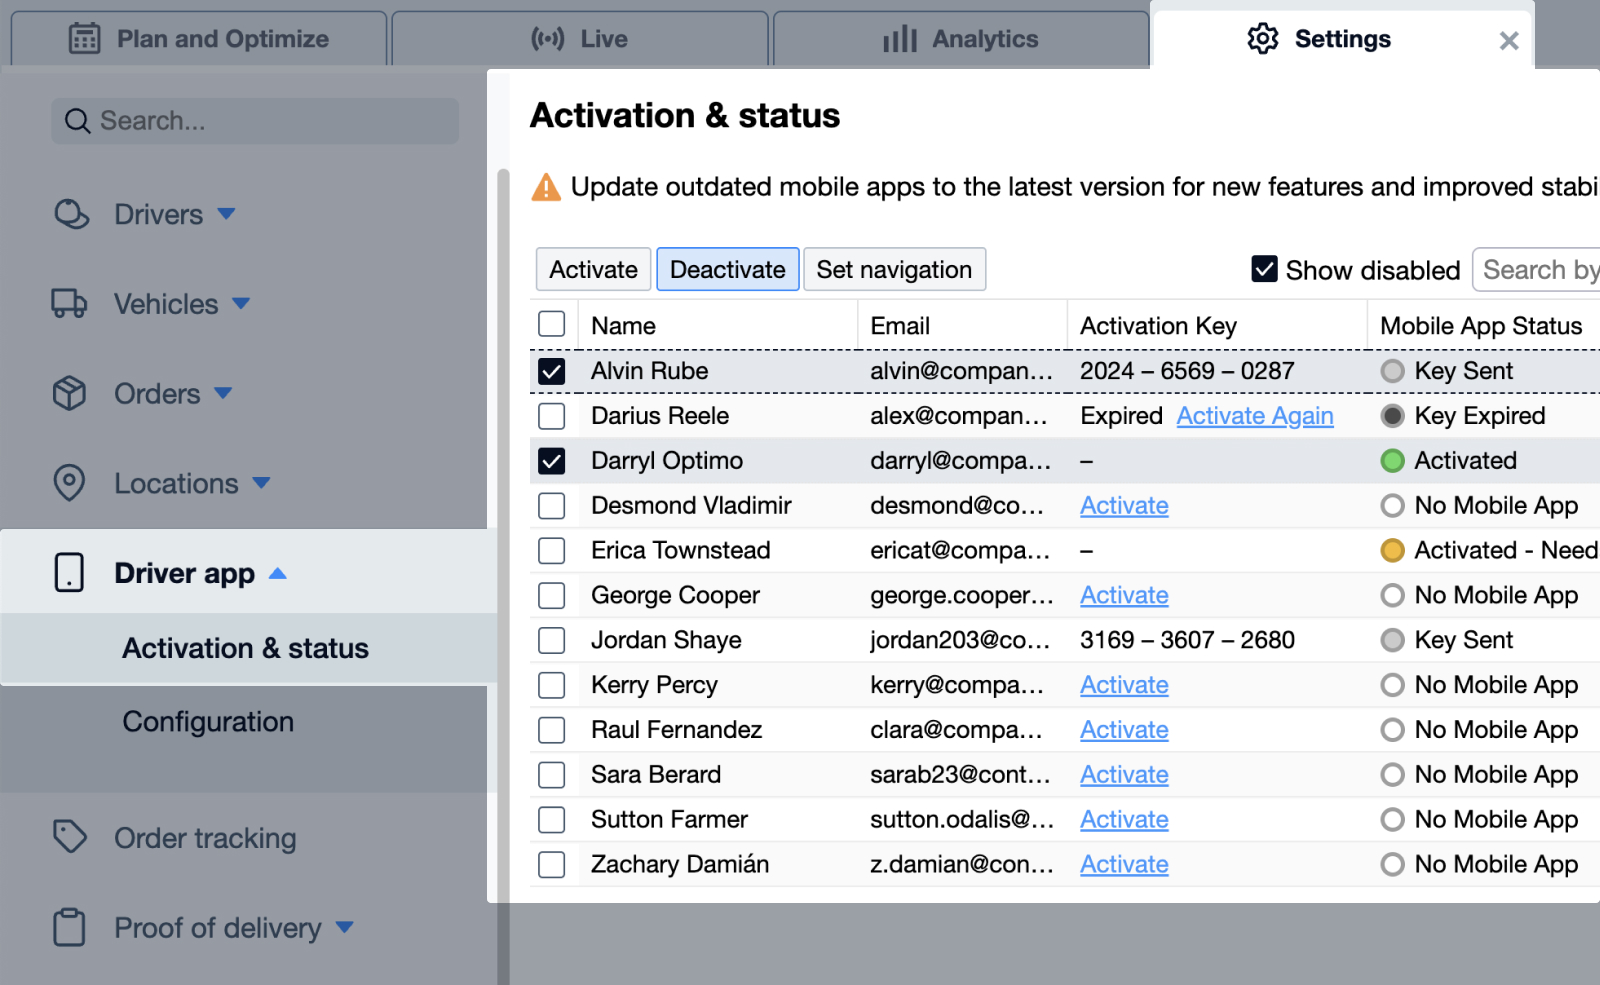Click activation key 3169 – 3607 – 2680

[1187, 640]
